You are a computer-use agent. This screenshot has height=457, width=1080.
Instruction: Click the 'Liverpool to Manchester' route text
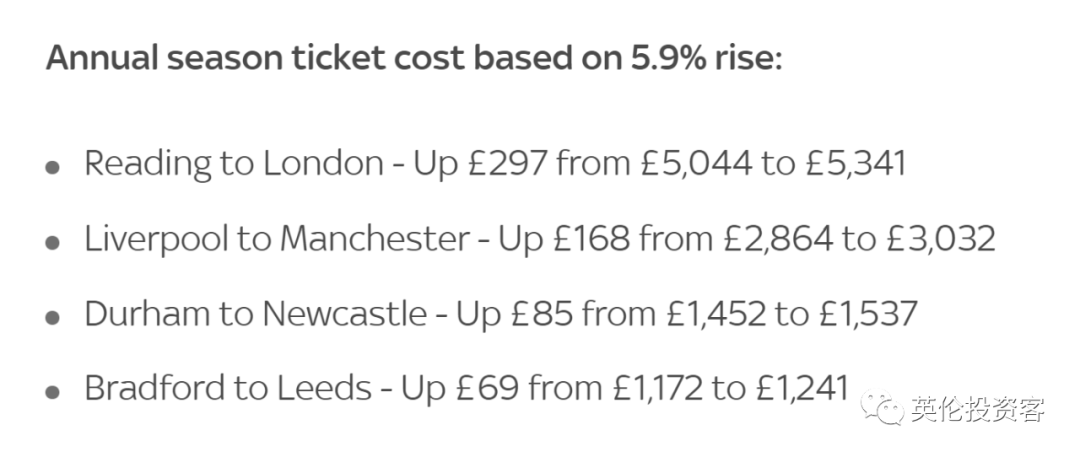click(277, 239)
